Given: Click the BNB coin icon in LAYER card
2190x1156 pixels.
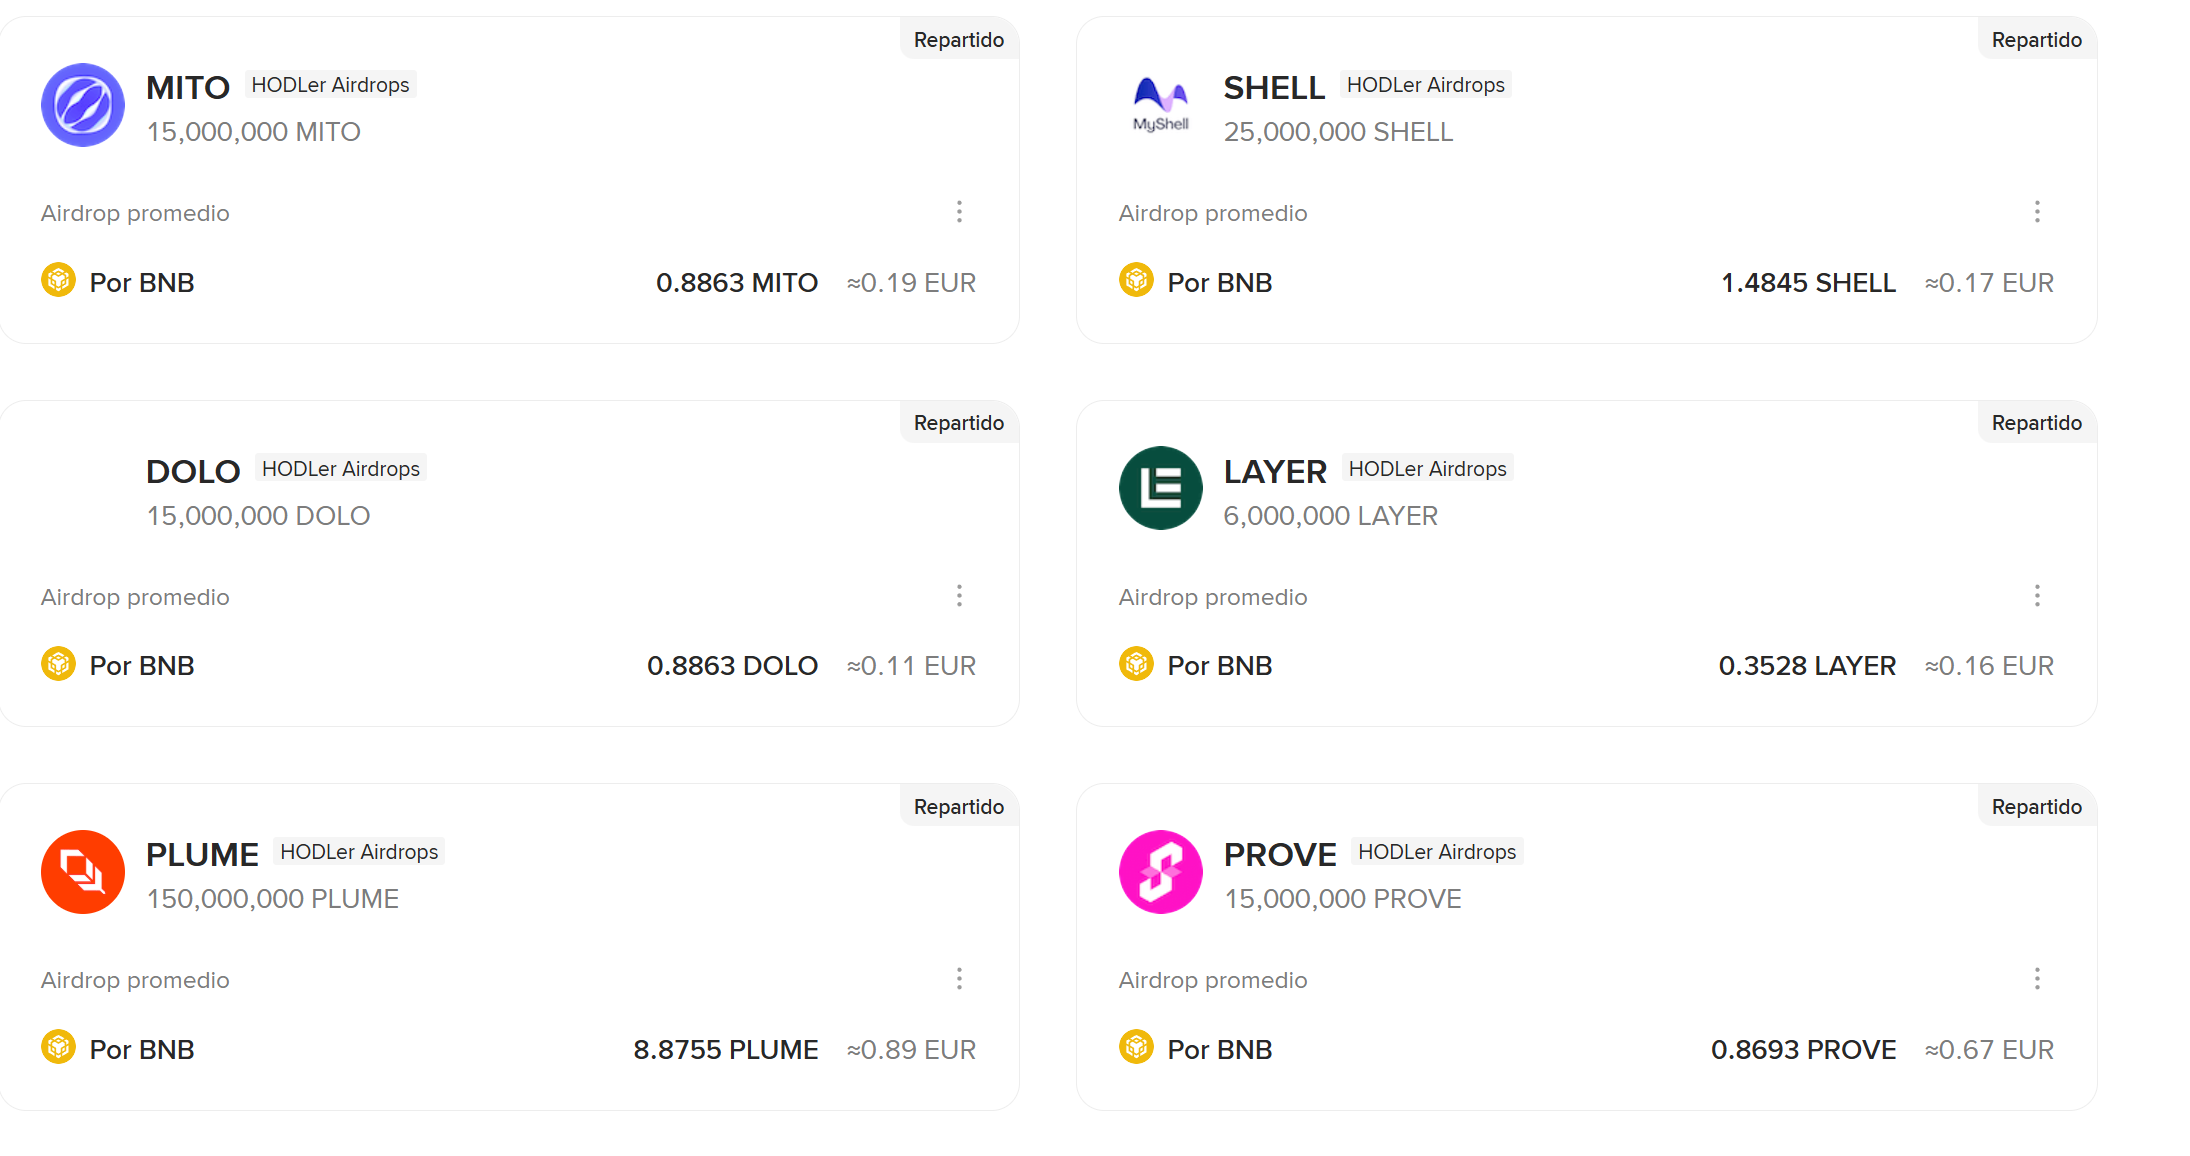Looking at the screenshot, I should click(x=1136, y=664).
